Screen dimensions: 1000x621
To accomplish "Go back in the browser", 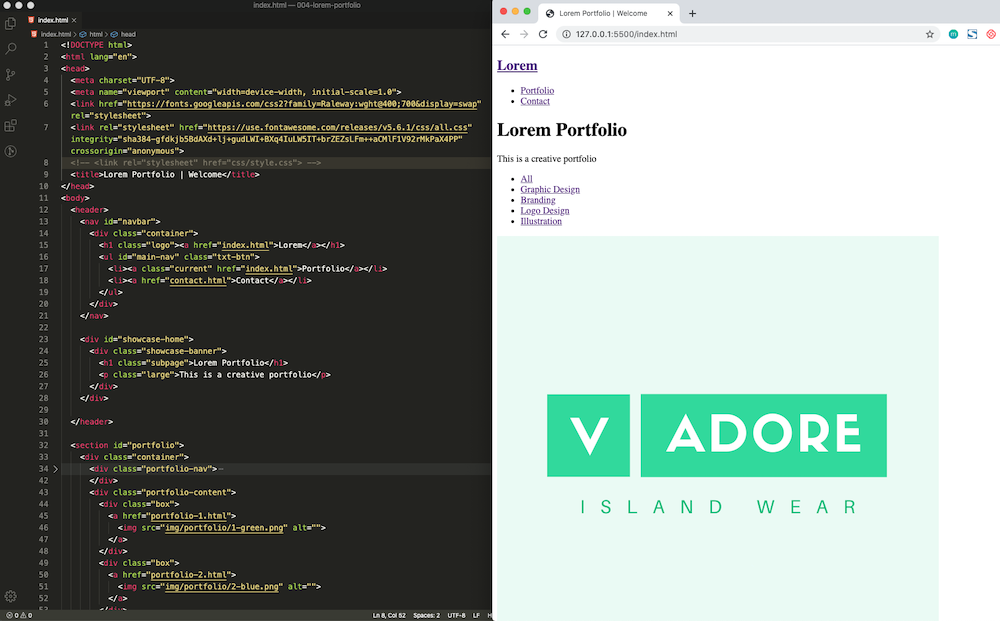I will point(505,34).
